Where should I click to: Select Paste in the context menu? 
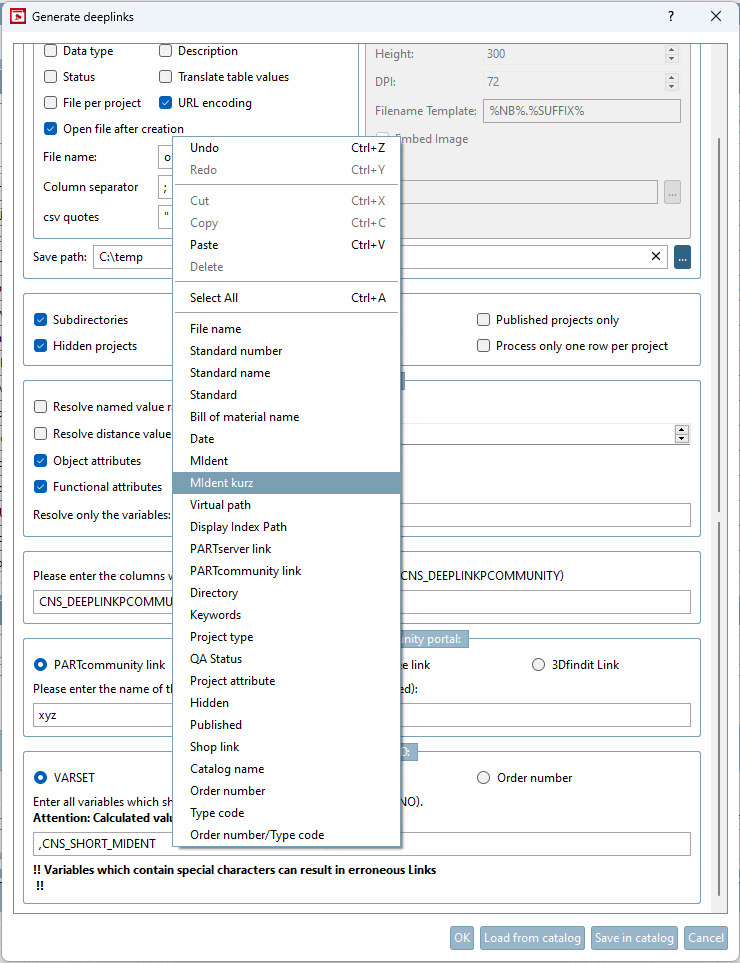pyautogui.click(x=204, y=245)
